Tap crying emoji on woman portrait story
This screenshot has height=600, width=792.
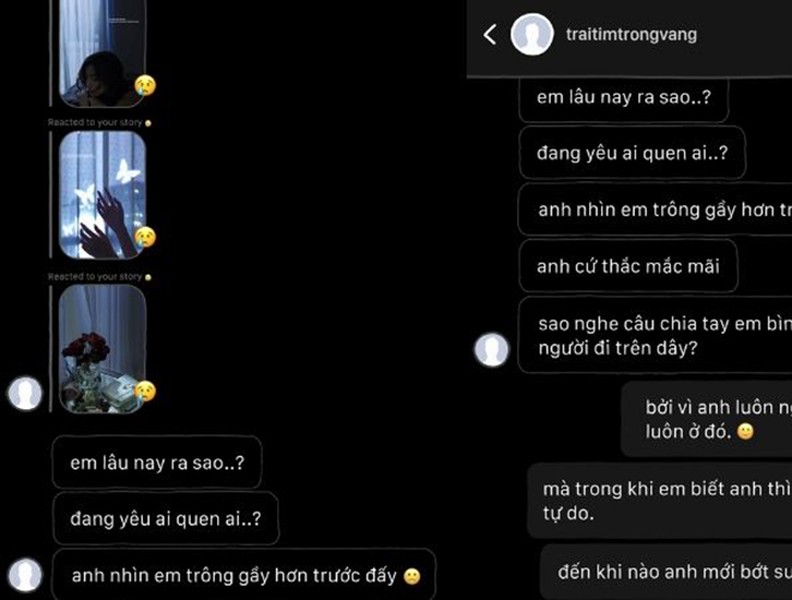click(145, 85)
